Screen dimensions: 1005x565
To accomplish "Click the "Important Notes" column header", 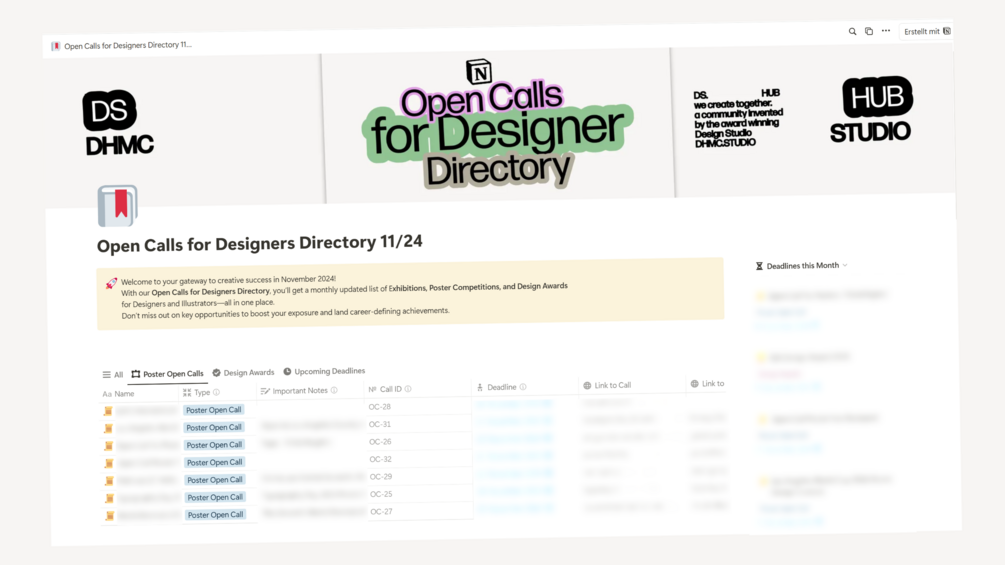I will [299, 391].
